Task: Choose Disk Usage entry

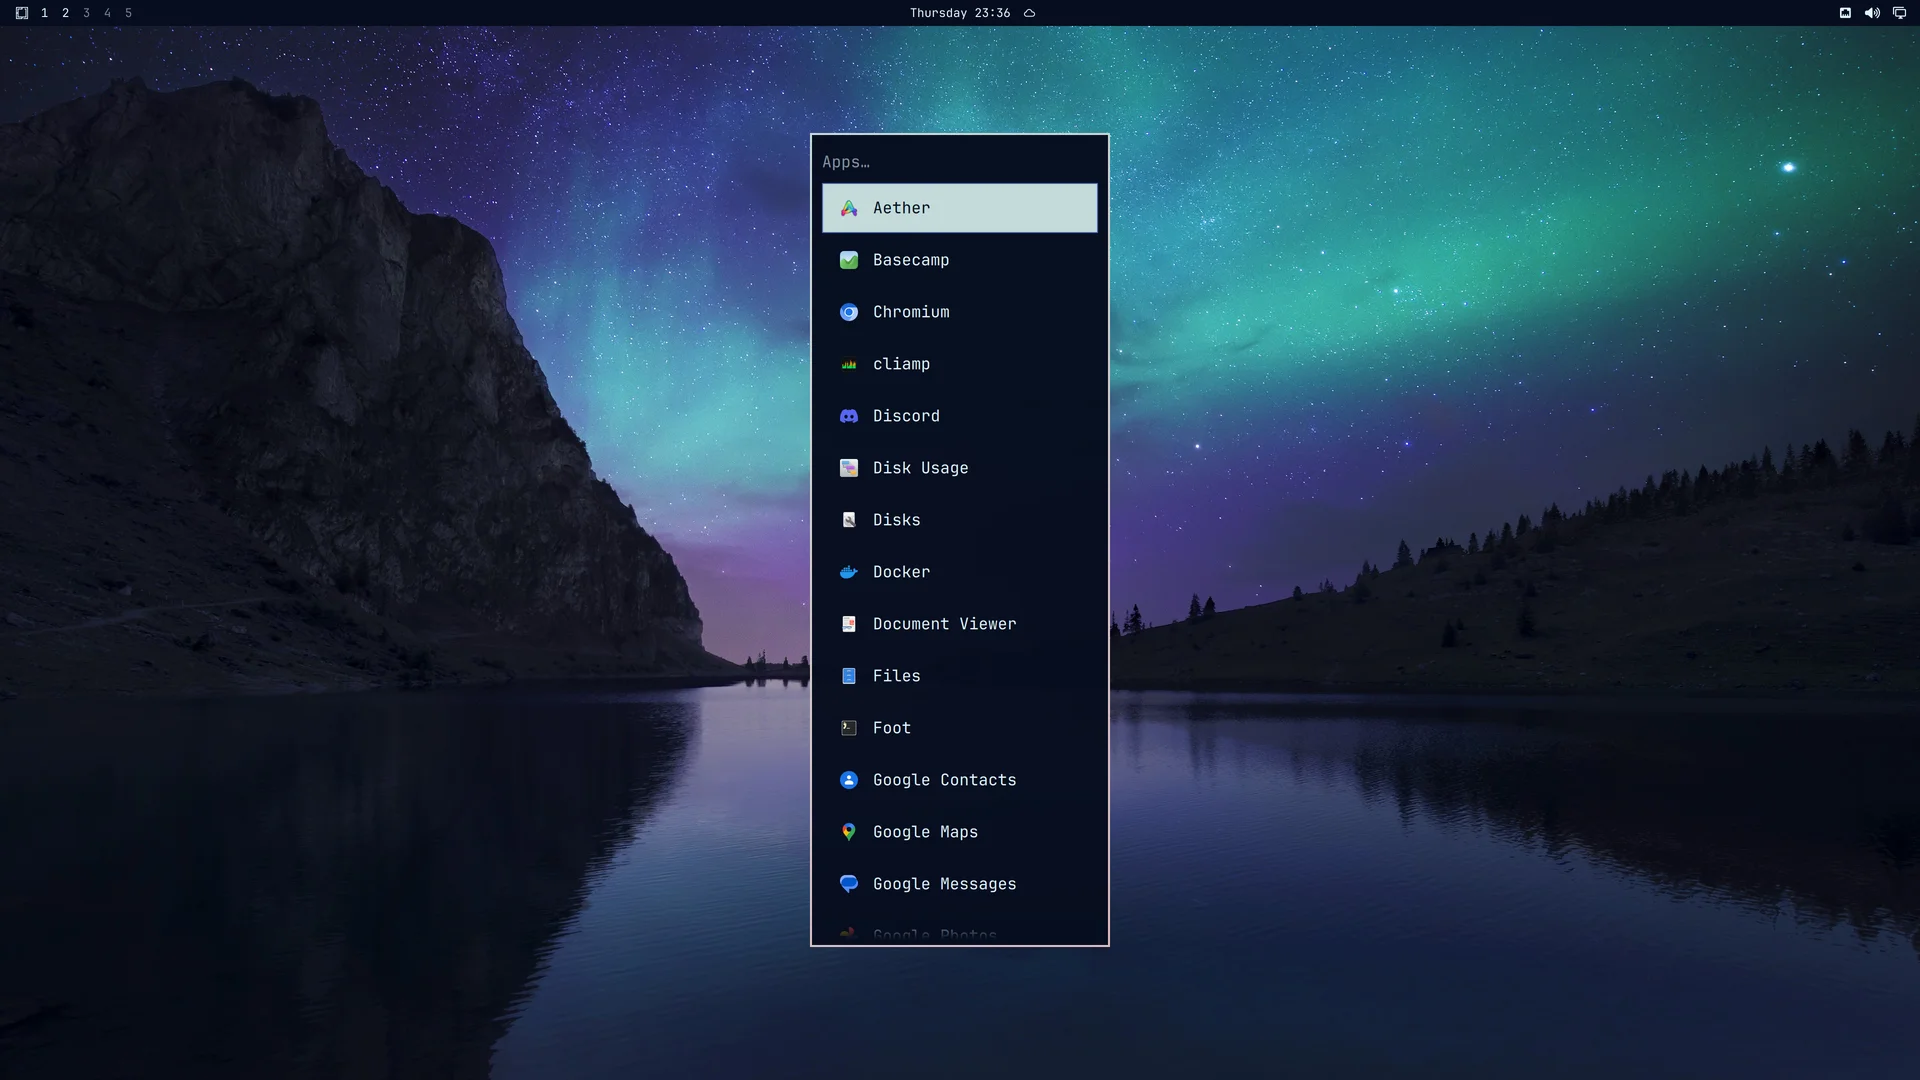Action: [959, 468]
